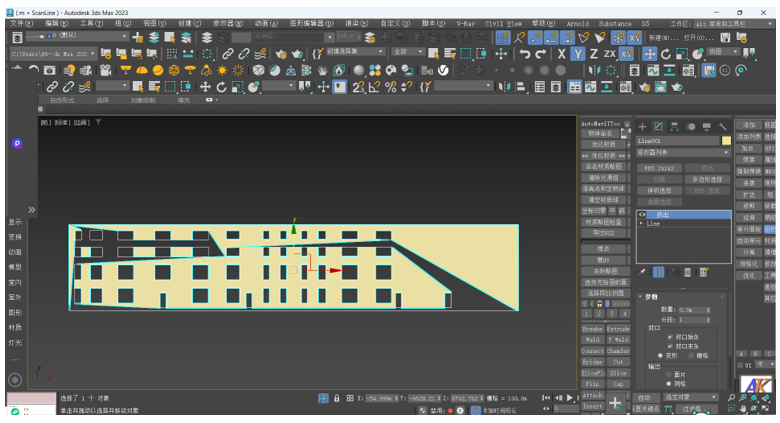The image size is (780, 423).
Task: Collapse the 参数 parameters rollout
Action: coord(651,296)
